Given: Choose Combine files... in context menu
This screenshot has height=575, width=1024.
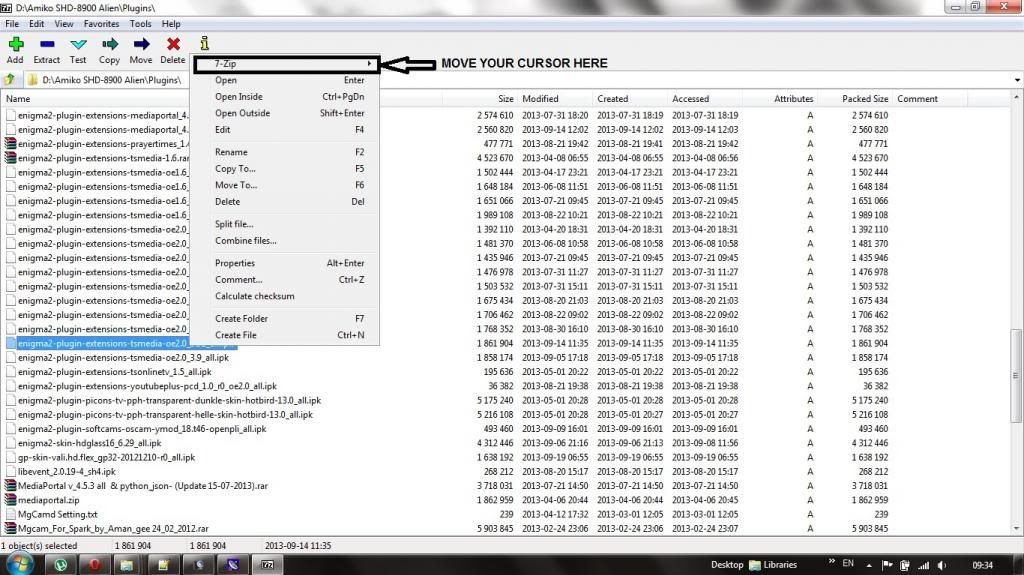Looking at the screenshot, I should tap(285, 240).
